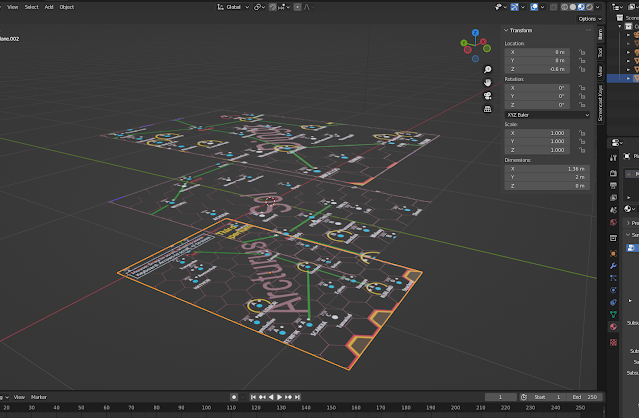639x418 pixels.
Task: Open the Scene properties tab icon
Action: click(x=613, y=210)
